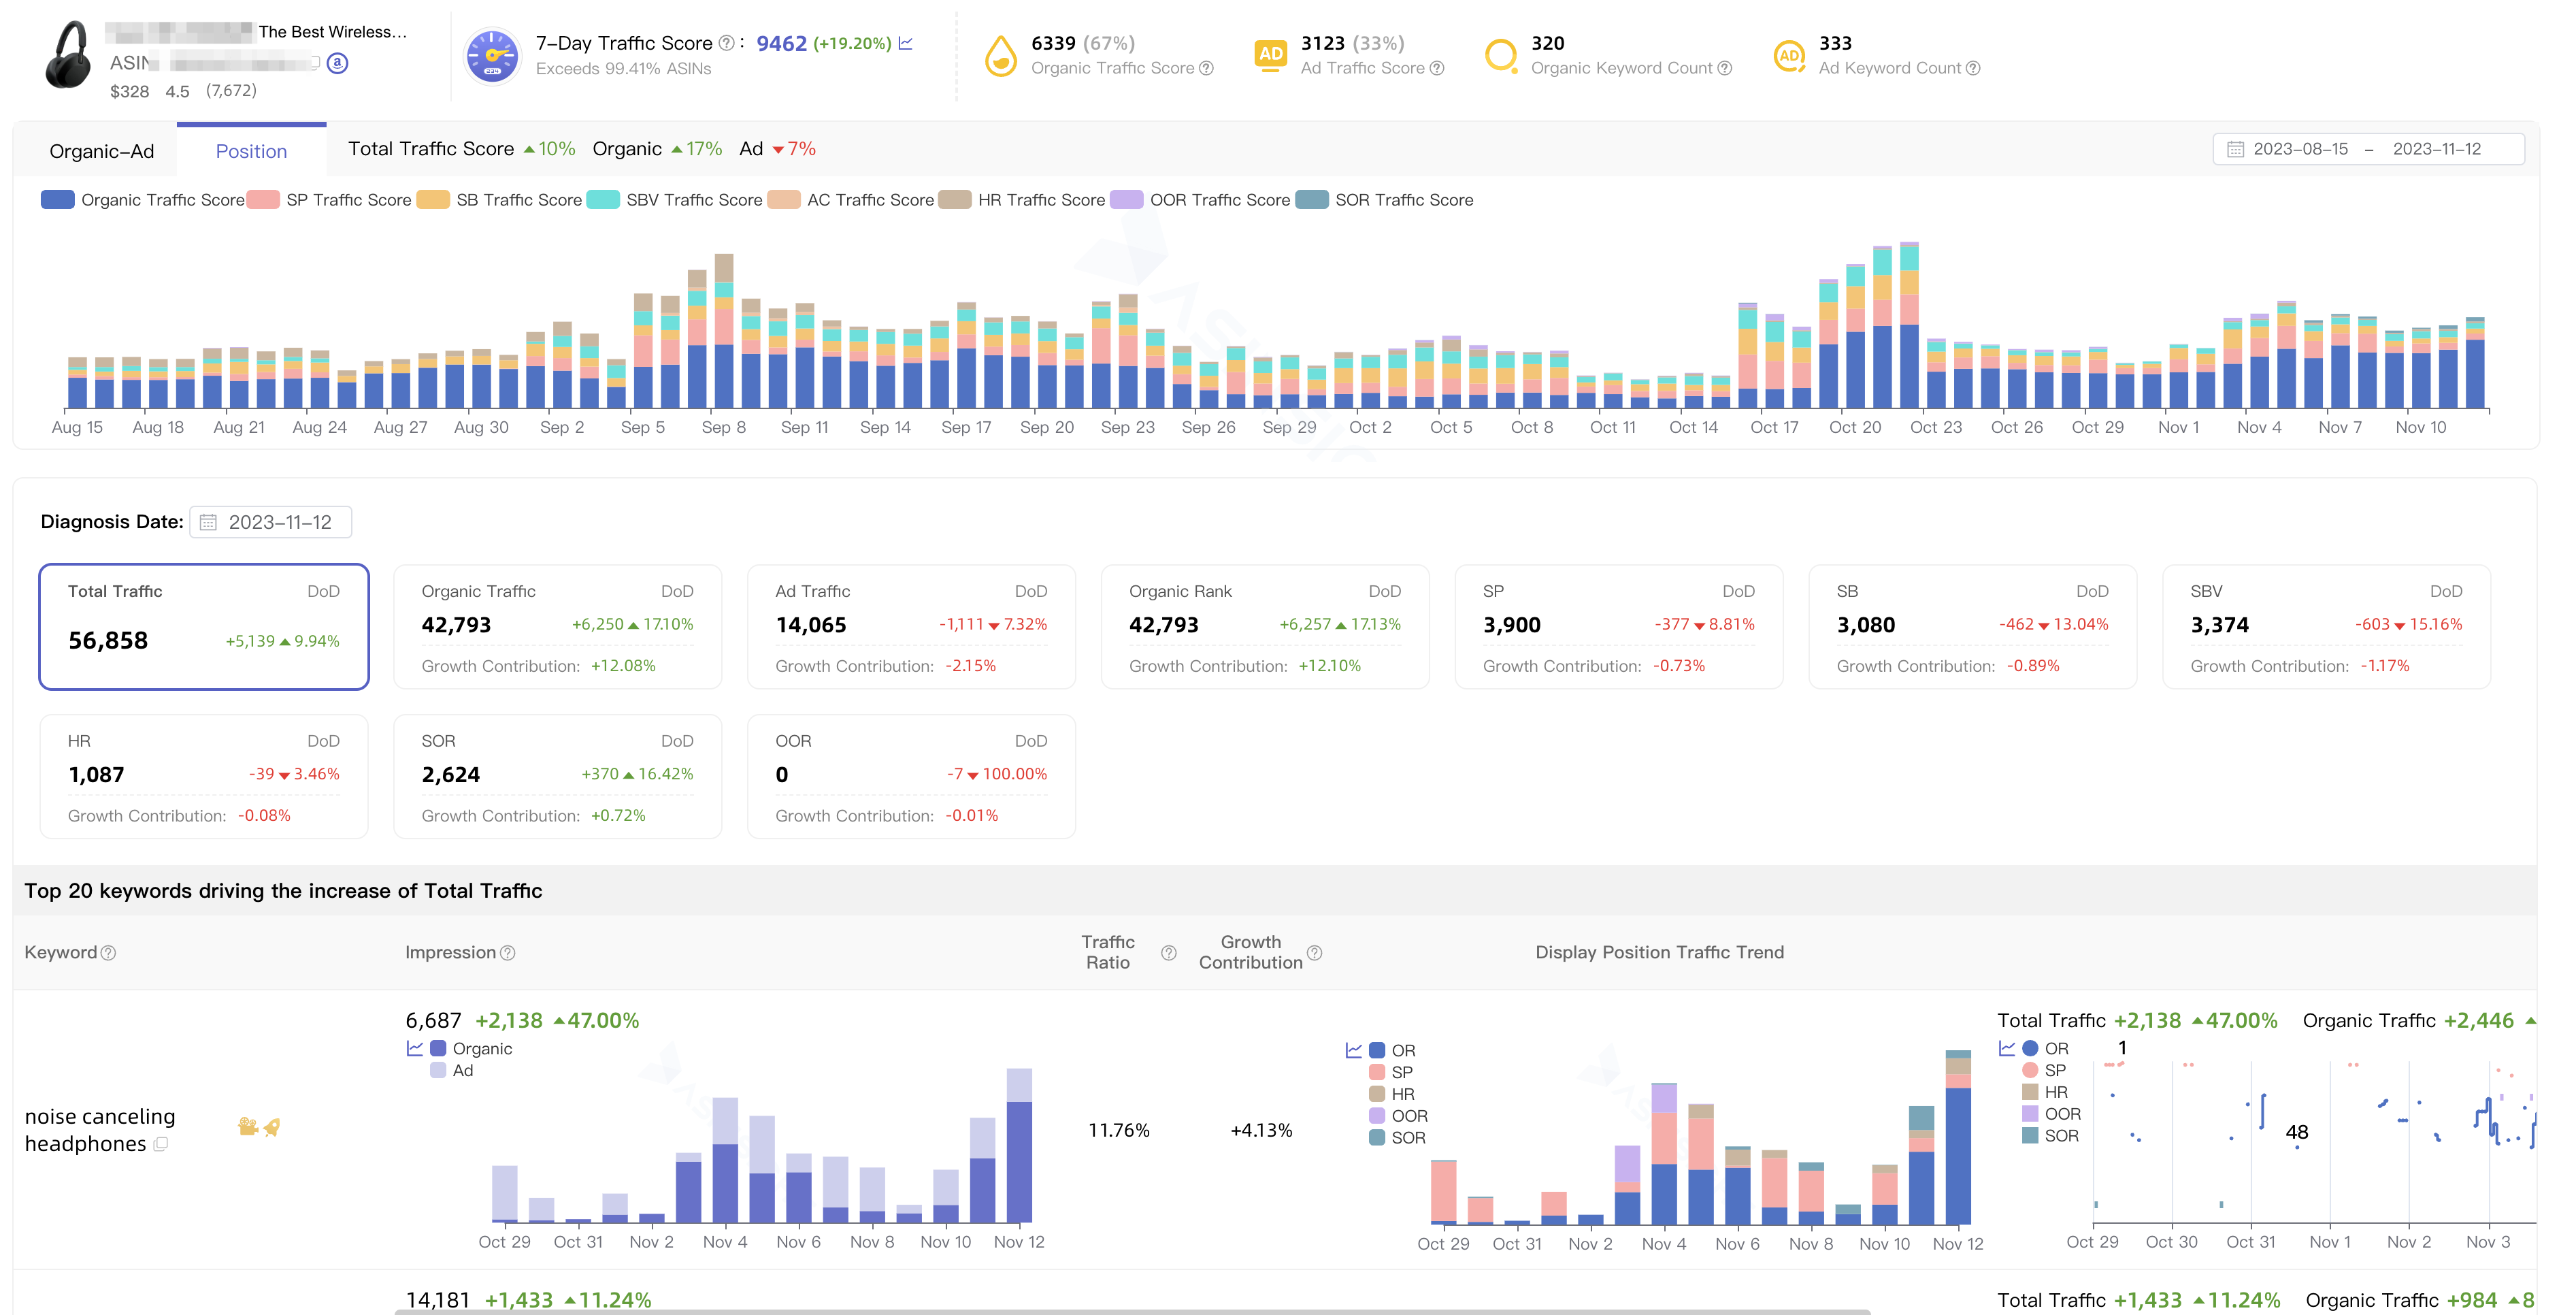Select the SBV traffic card

point(2327,627)
